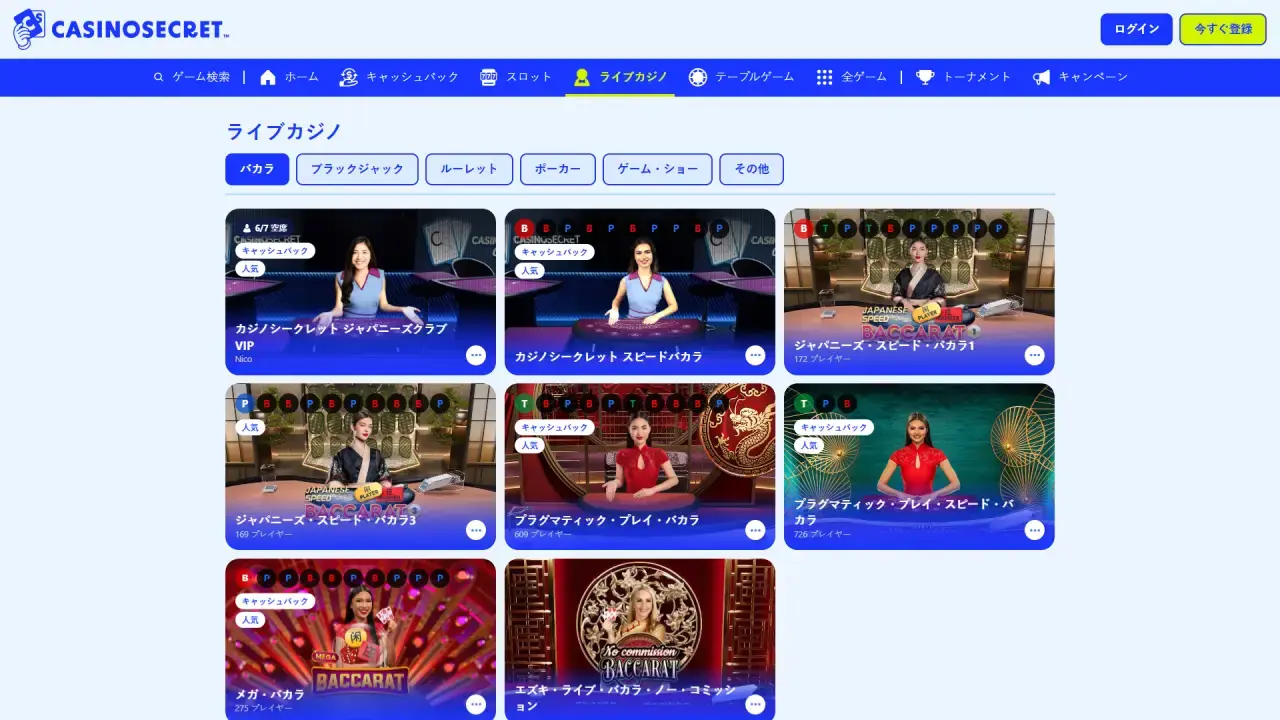The width and height of the screenshot is (1280, 720).
Task: Switch to the ライブカジノ tab
Action: tap(620, 77)
